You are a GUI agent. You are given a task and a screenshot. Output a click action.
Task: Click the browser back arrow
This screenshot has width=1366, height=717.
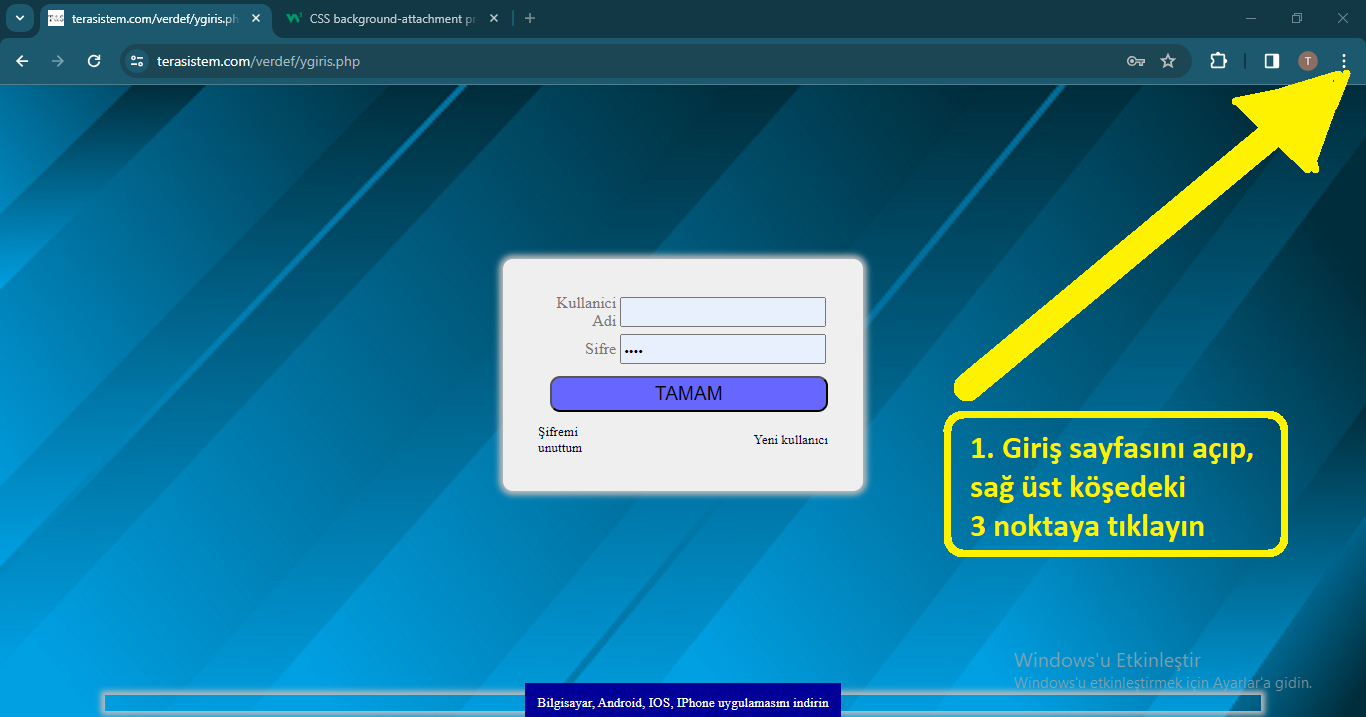click(x=22, y=61)
